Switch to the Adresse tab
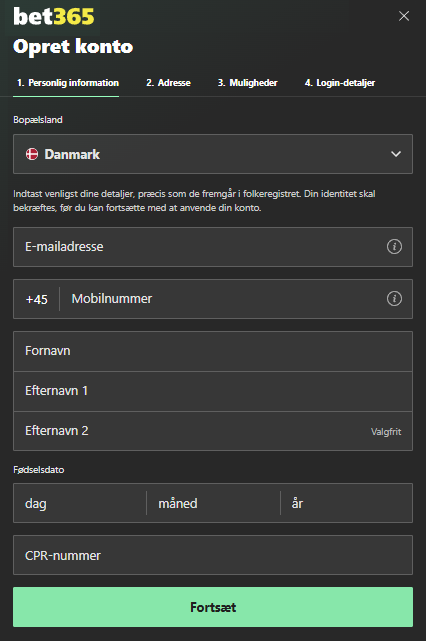 coord(168,83)
